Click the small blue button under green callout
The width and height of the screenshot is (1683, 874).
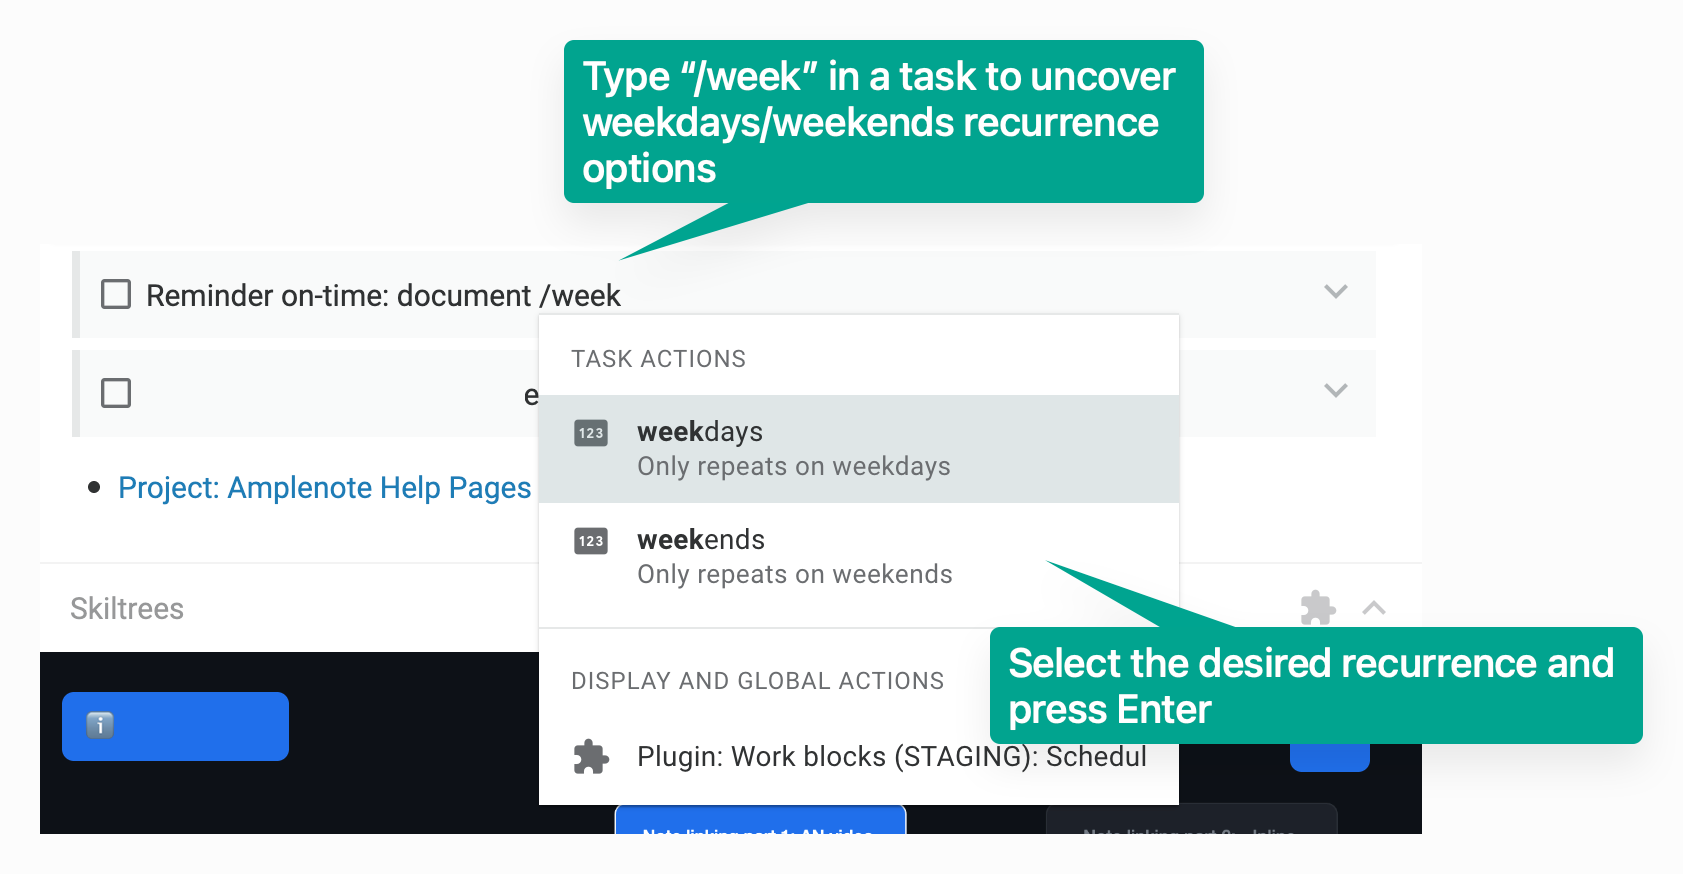point(1329,757)
